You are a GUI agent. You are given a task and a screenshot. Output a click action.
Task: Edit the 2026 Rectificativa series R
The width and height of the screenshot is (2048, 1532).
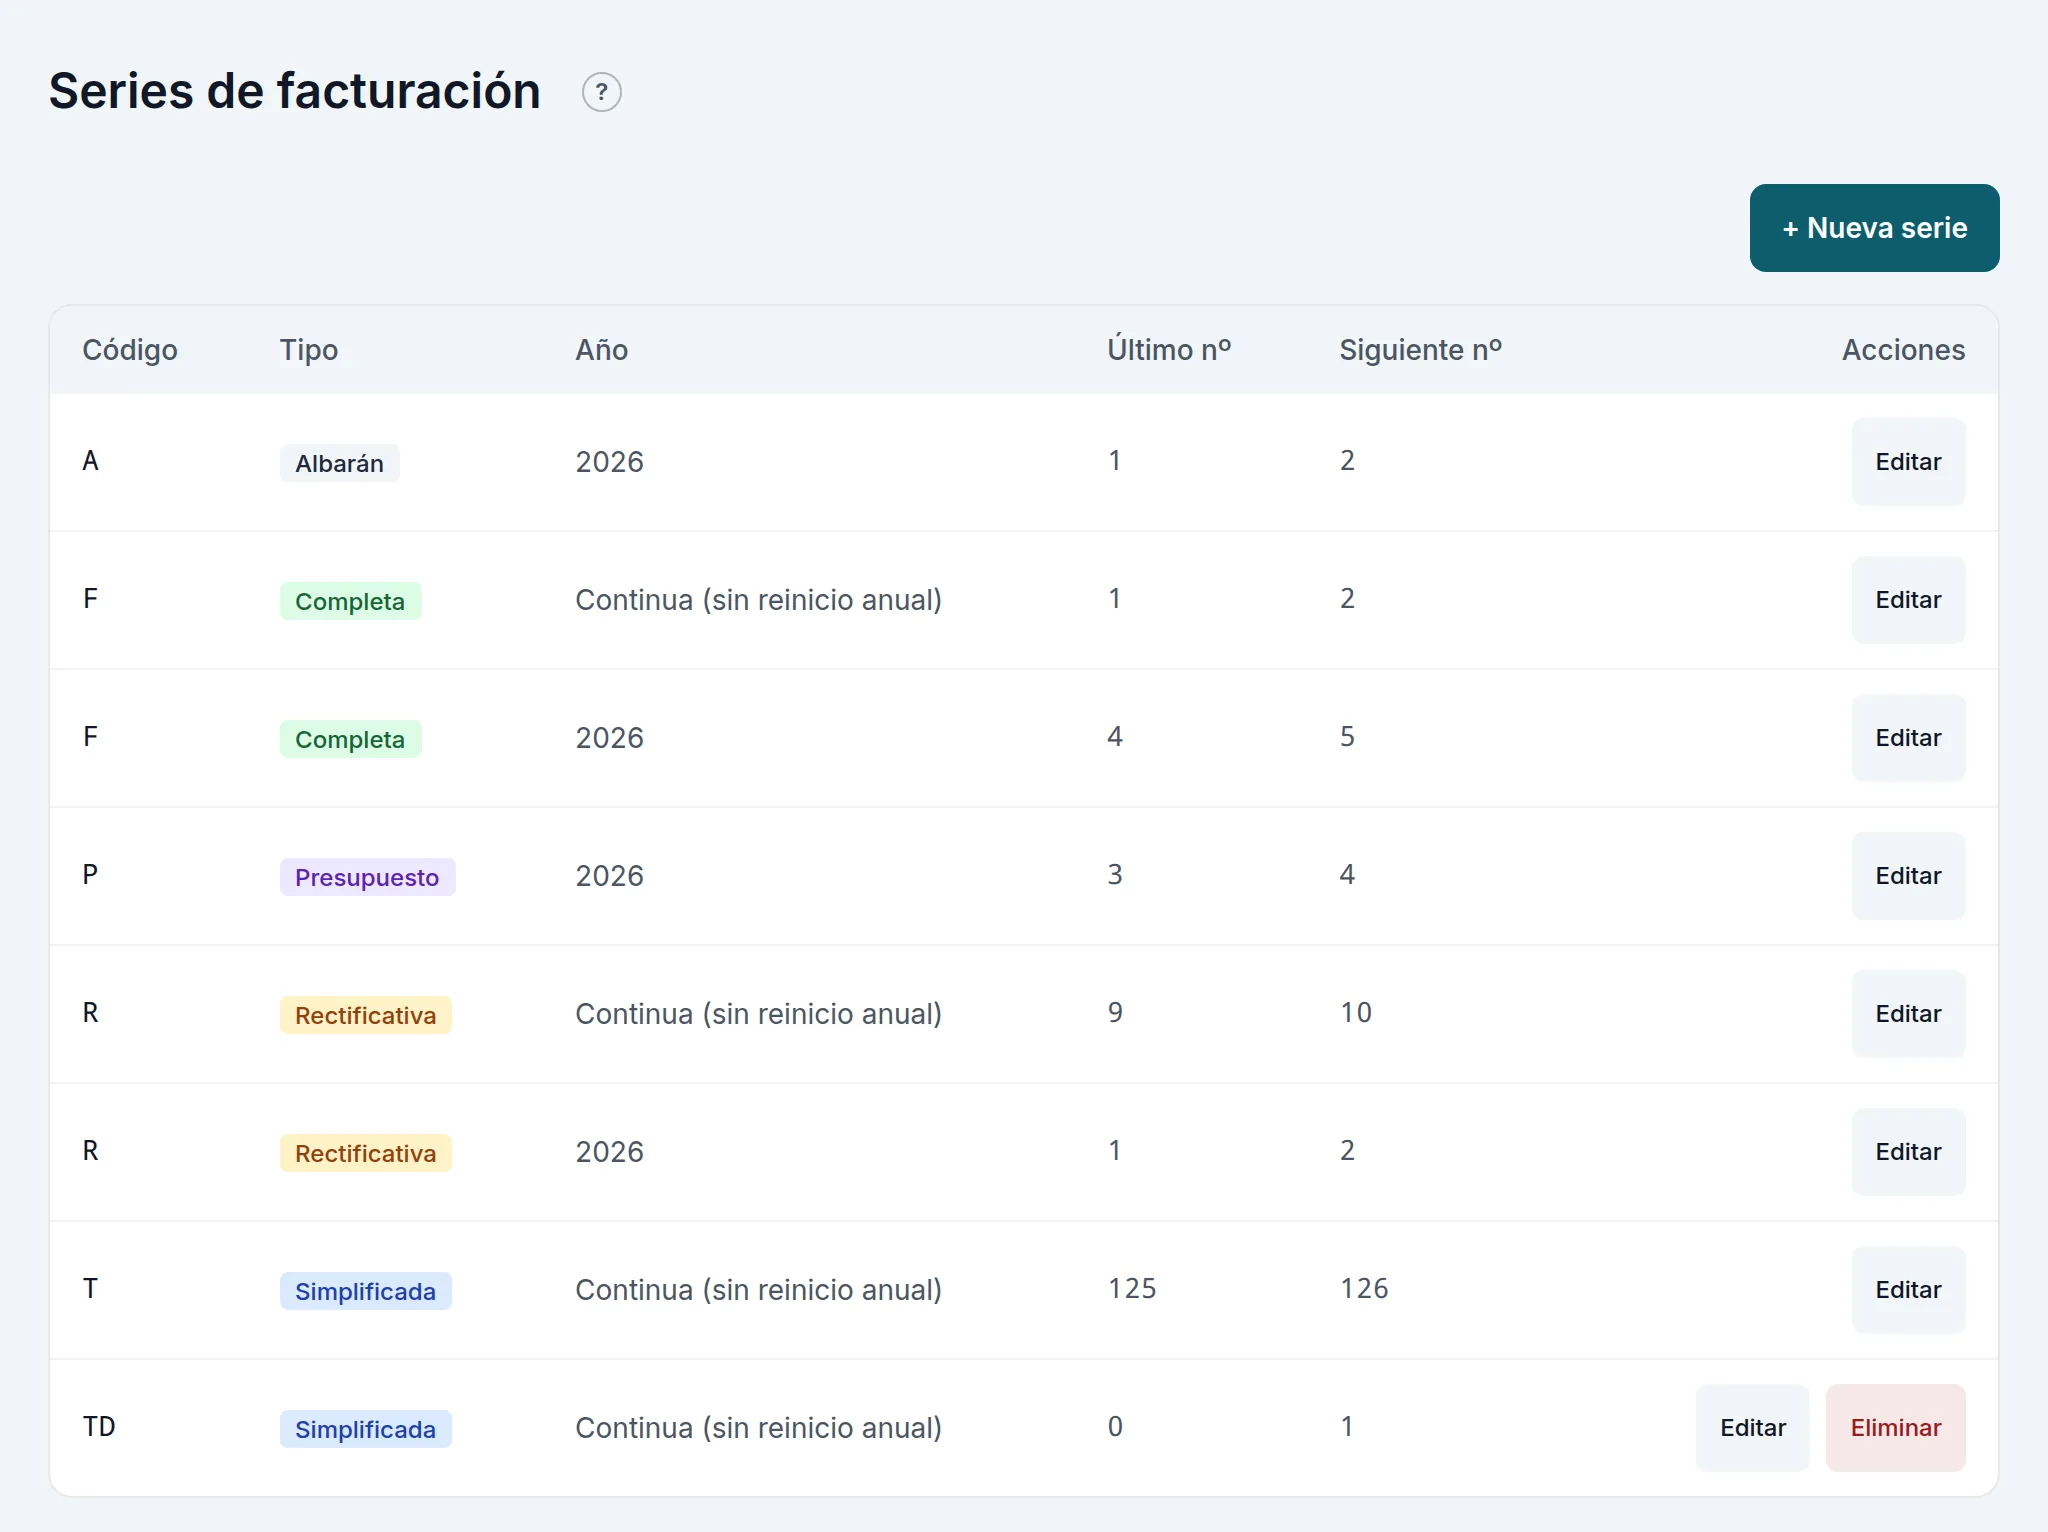click(x=1908, y=1152)
